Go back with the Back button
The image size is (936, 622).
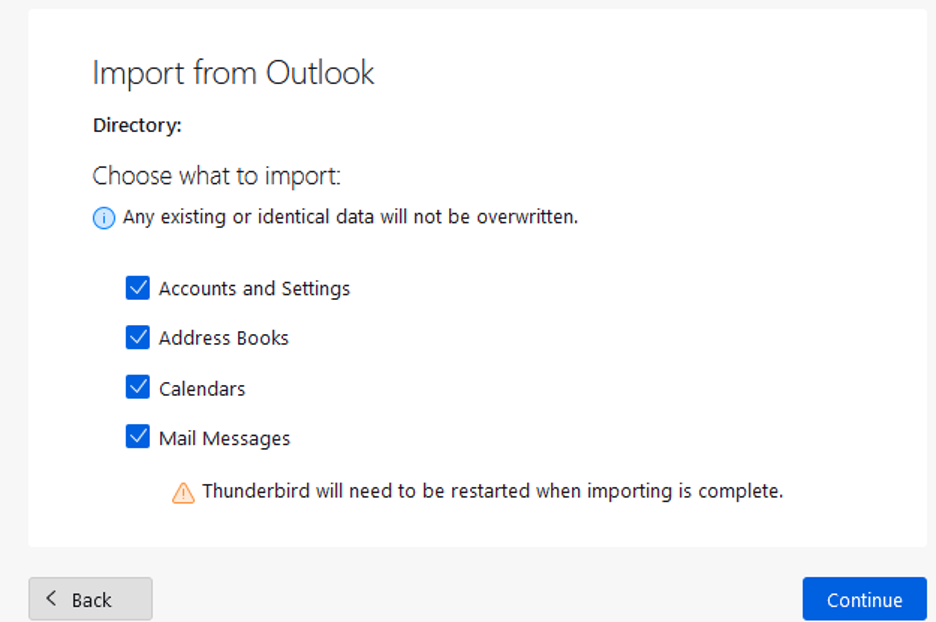(91, 599)
